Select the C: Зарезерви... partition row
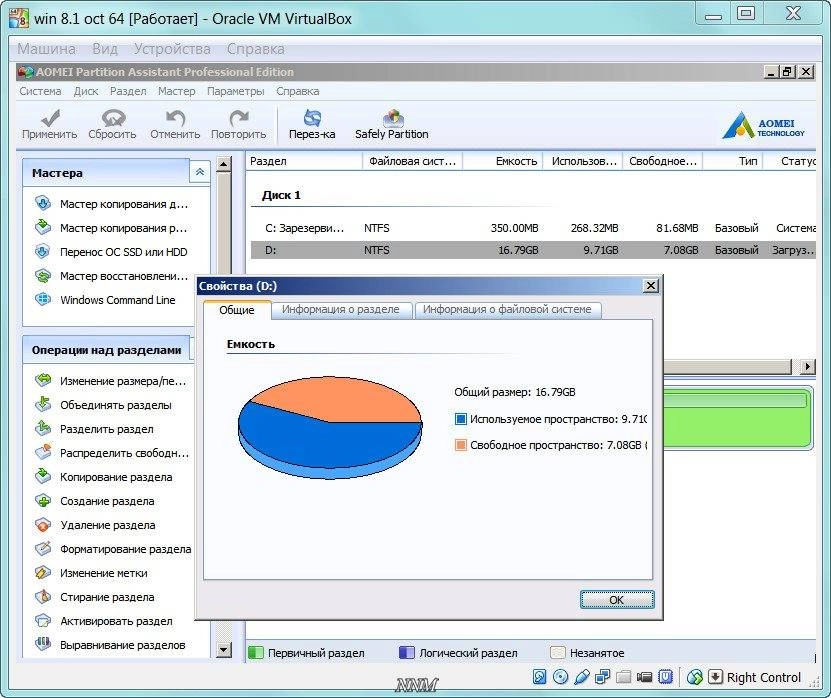 point(533,228)
